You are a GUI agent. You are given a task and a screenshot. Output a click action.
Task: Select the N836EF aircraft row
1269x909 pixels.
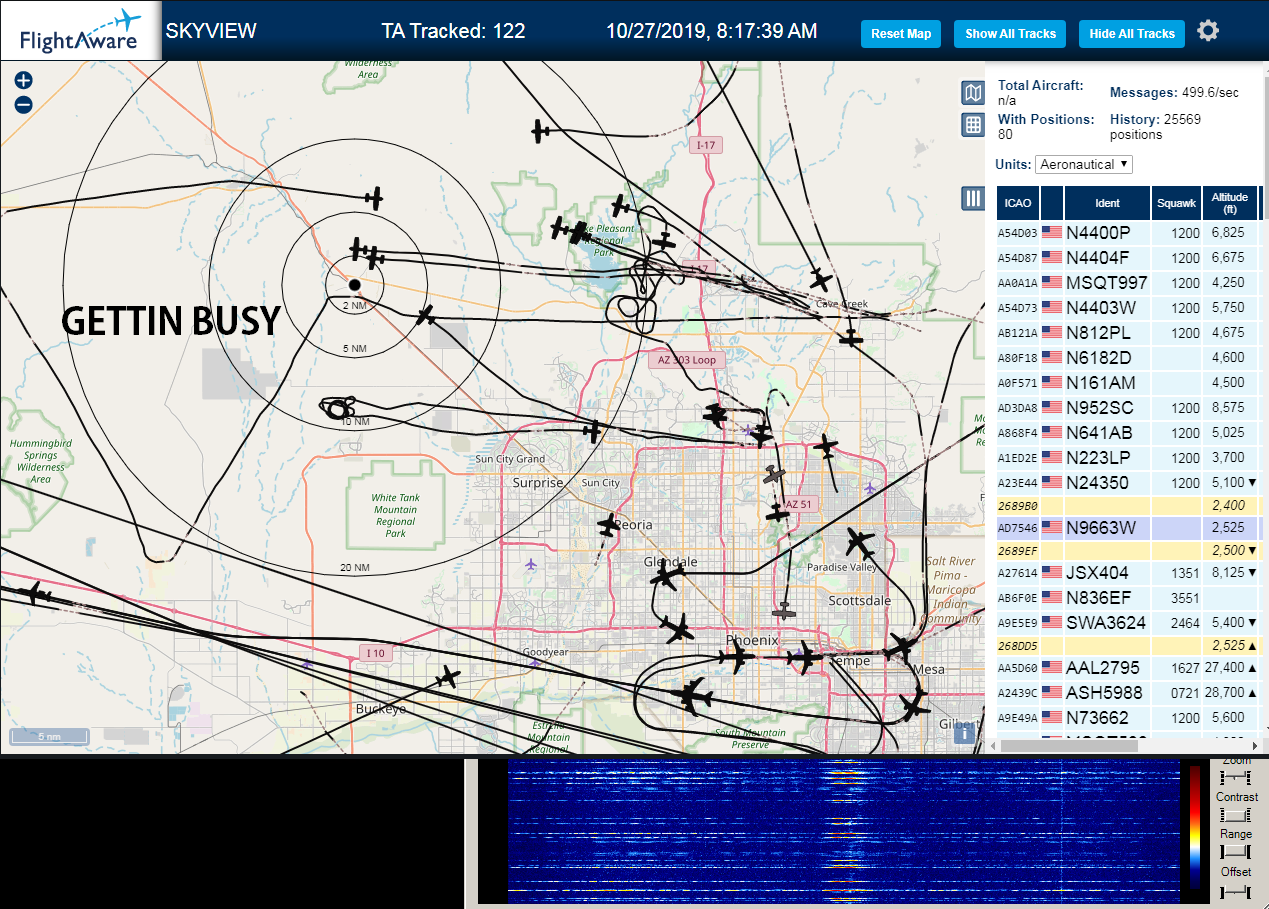click(x=1128, y=597)
